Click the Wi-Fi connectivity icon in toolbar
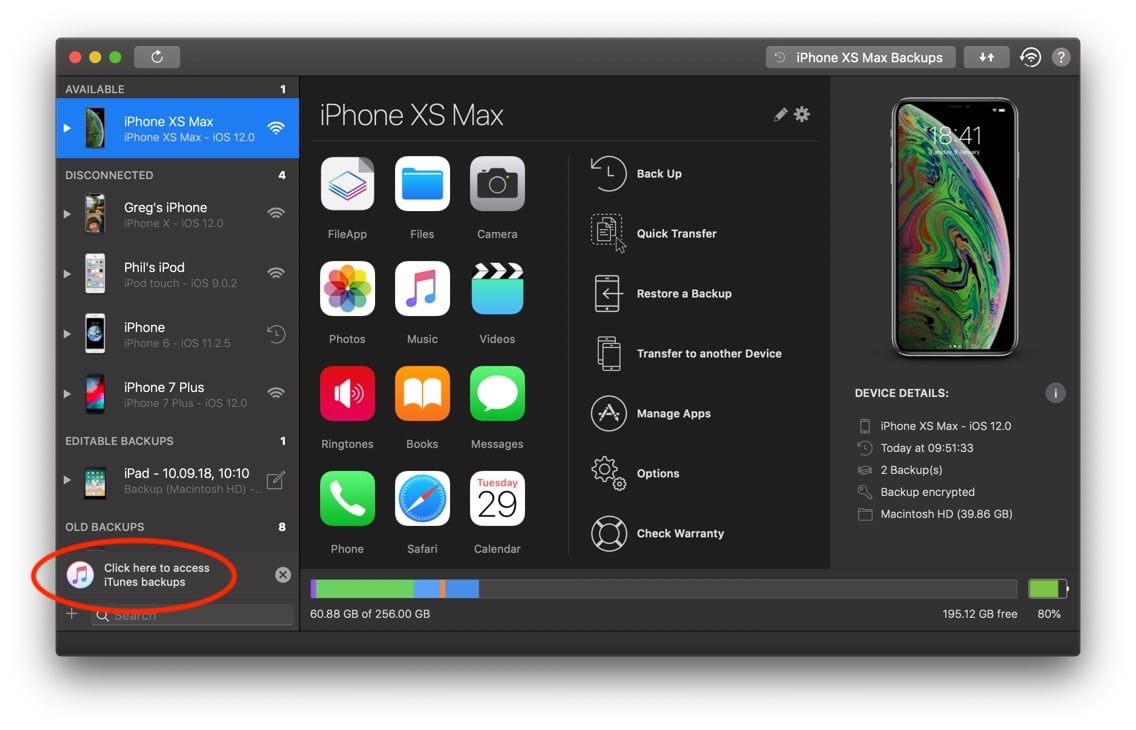Viewport: 1136px width, 730px height. [1030, 57]
